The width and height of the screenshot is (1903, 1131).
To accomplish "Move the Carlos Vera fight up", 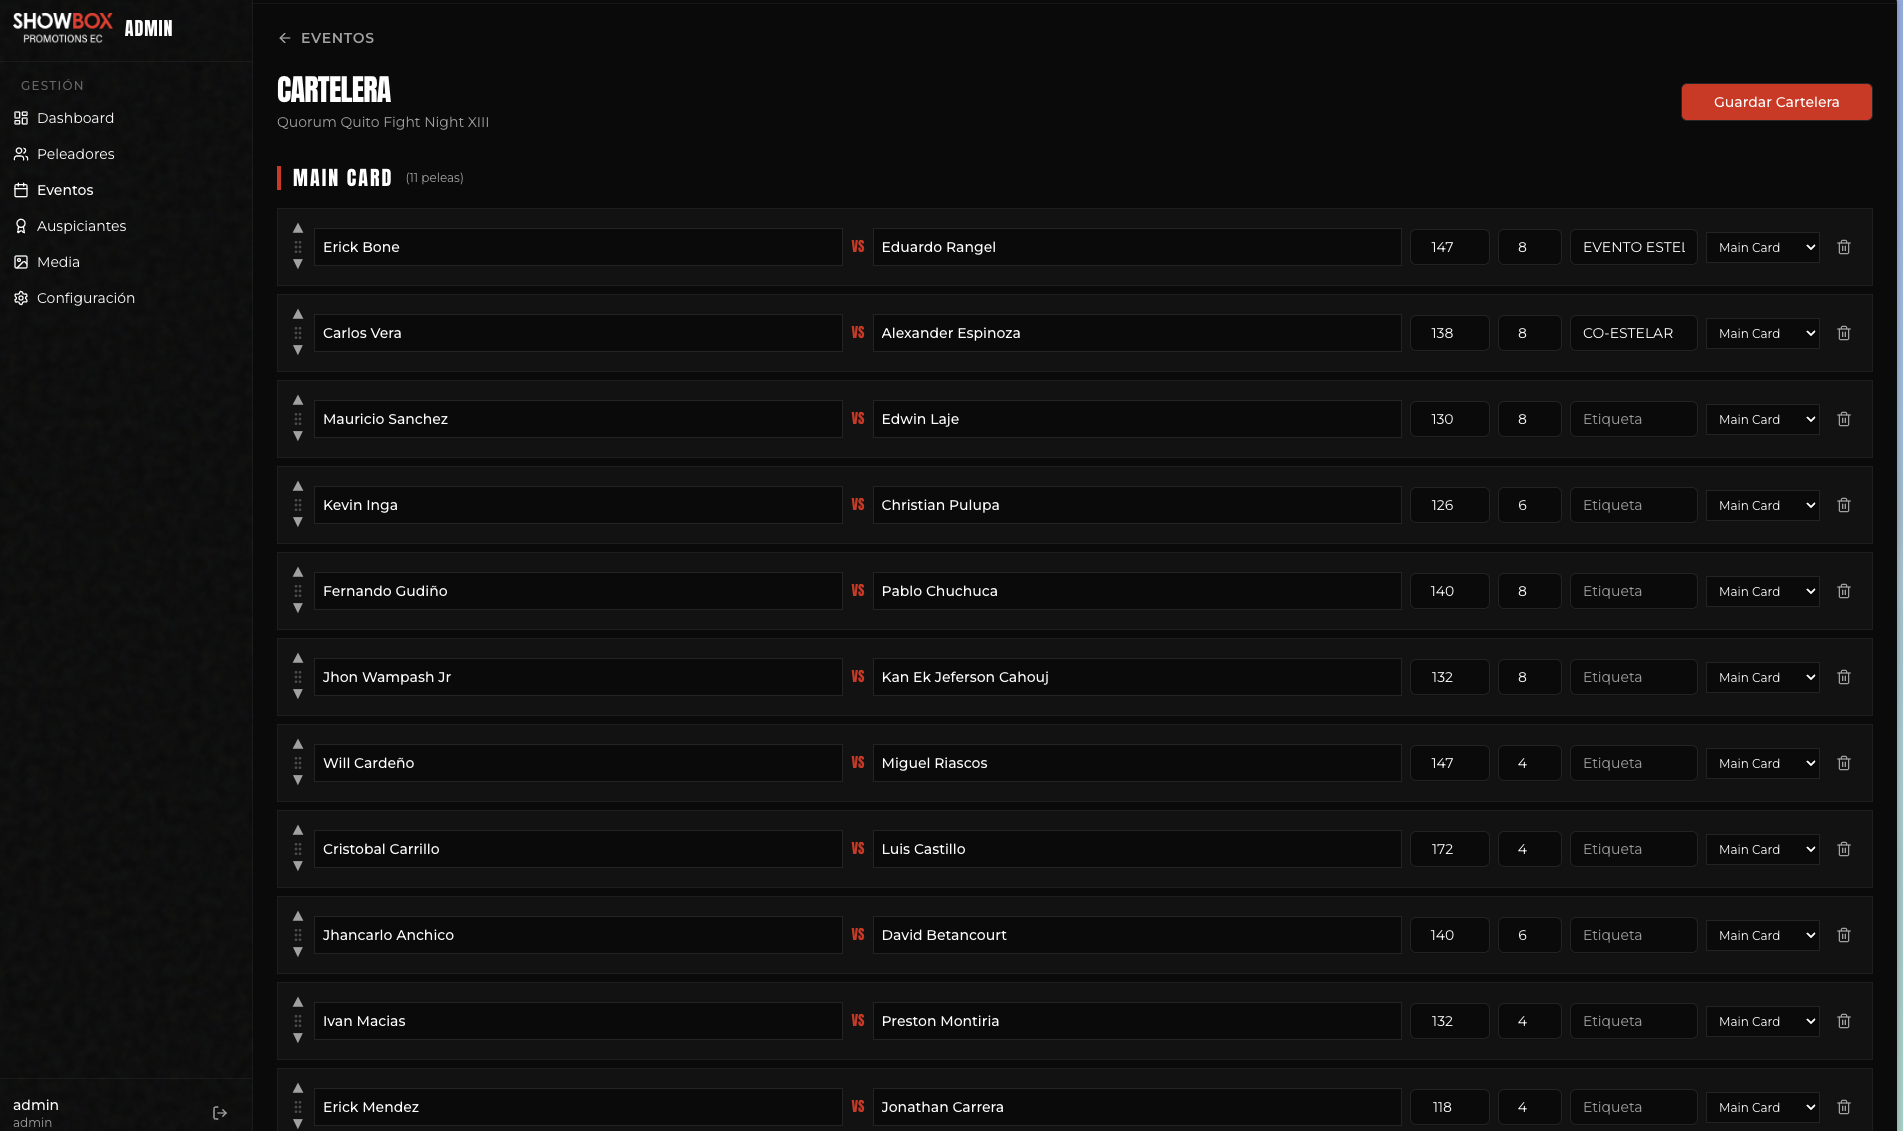I will [297, 312].
